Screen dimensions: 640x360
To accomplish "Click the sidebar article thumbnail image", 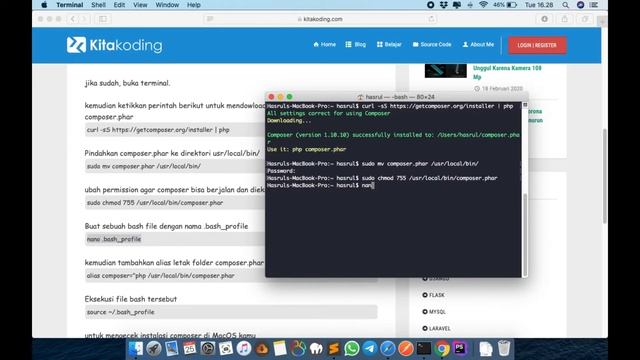I will coord(445,71).
